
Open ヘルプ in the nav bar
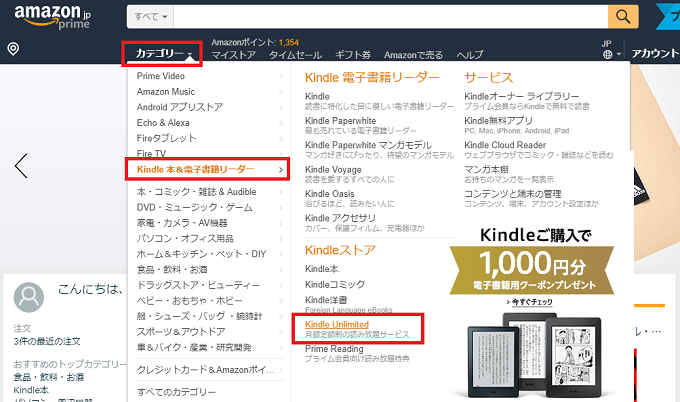coord(469,55)
